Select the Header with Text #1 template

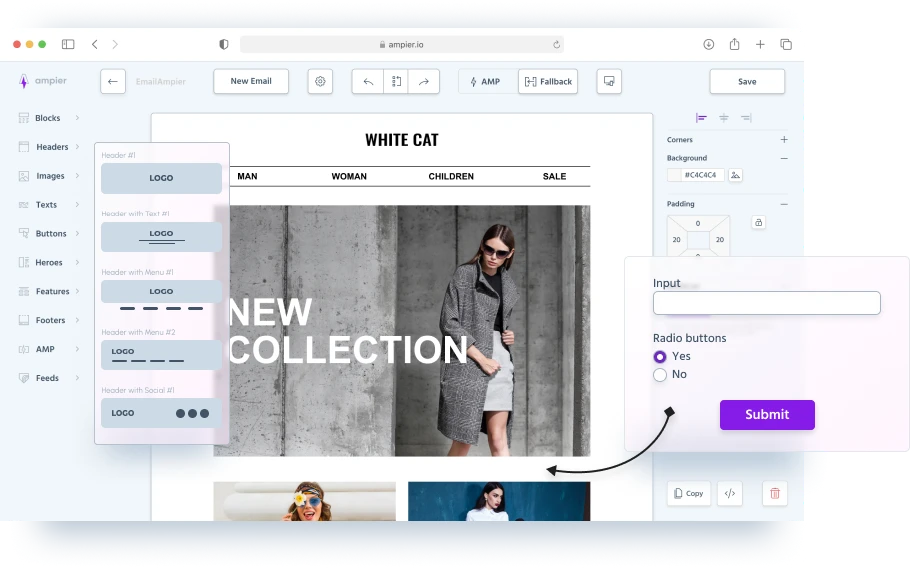[161, 237]
